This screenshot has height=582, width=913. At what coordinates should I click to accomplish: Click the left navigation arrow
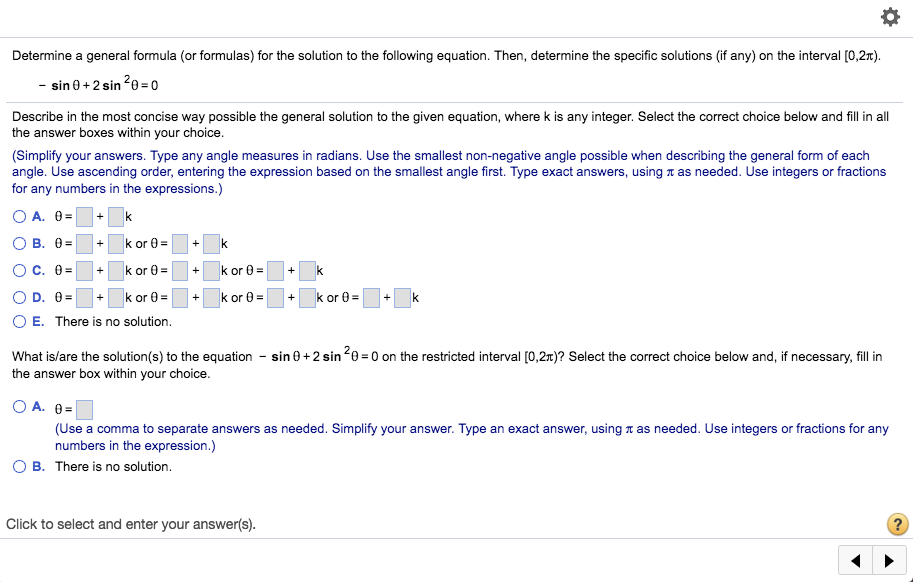click(x=855, y=560)
